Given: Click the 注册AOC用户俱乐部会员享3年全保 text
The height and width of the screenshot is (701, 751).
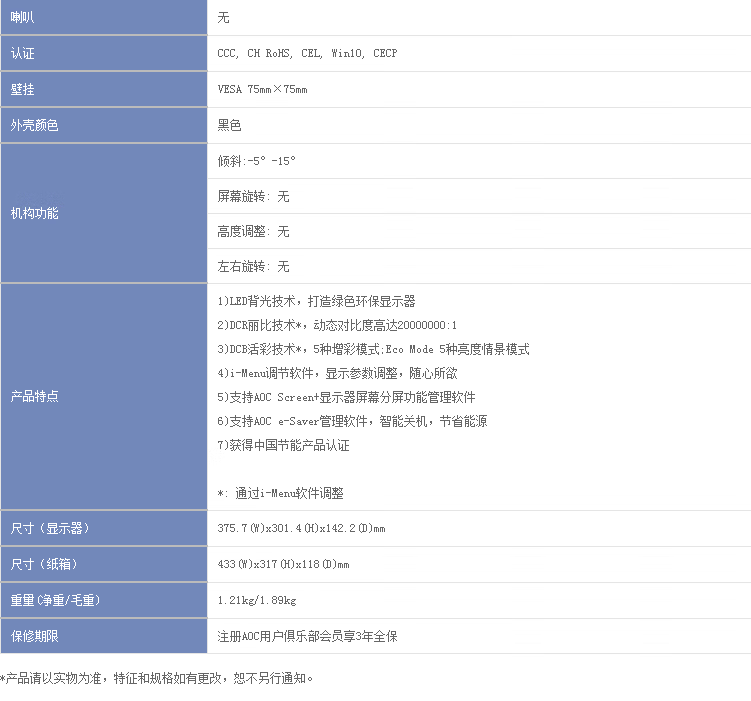Looking at the screenshot, I should point(307,636).
